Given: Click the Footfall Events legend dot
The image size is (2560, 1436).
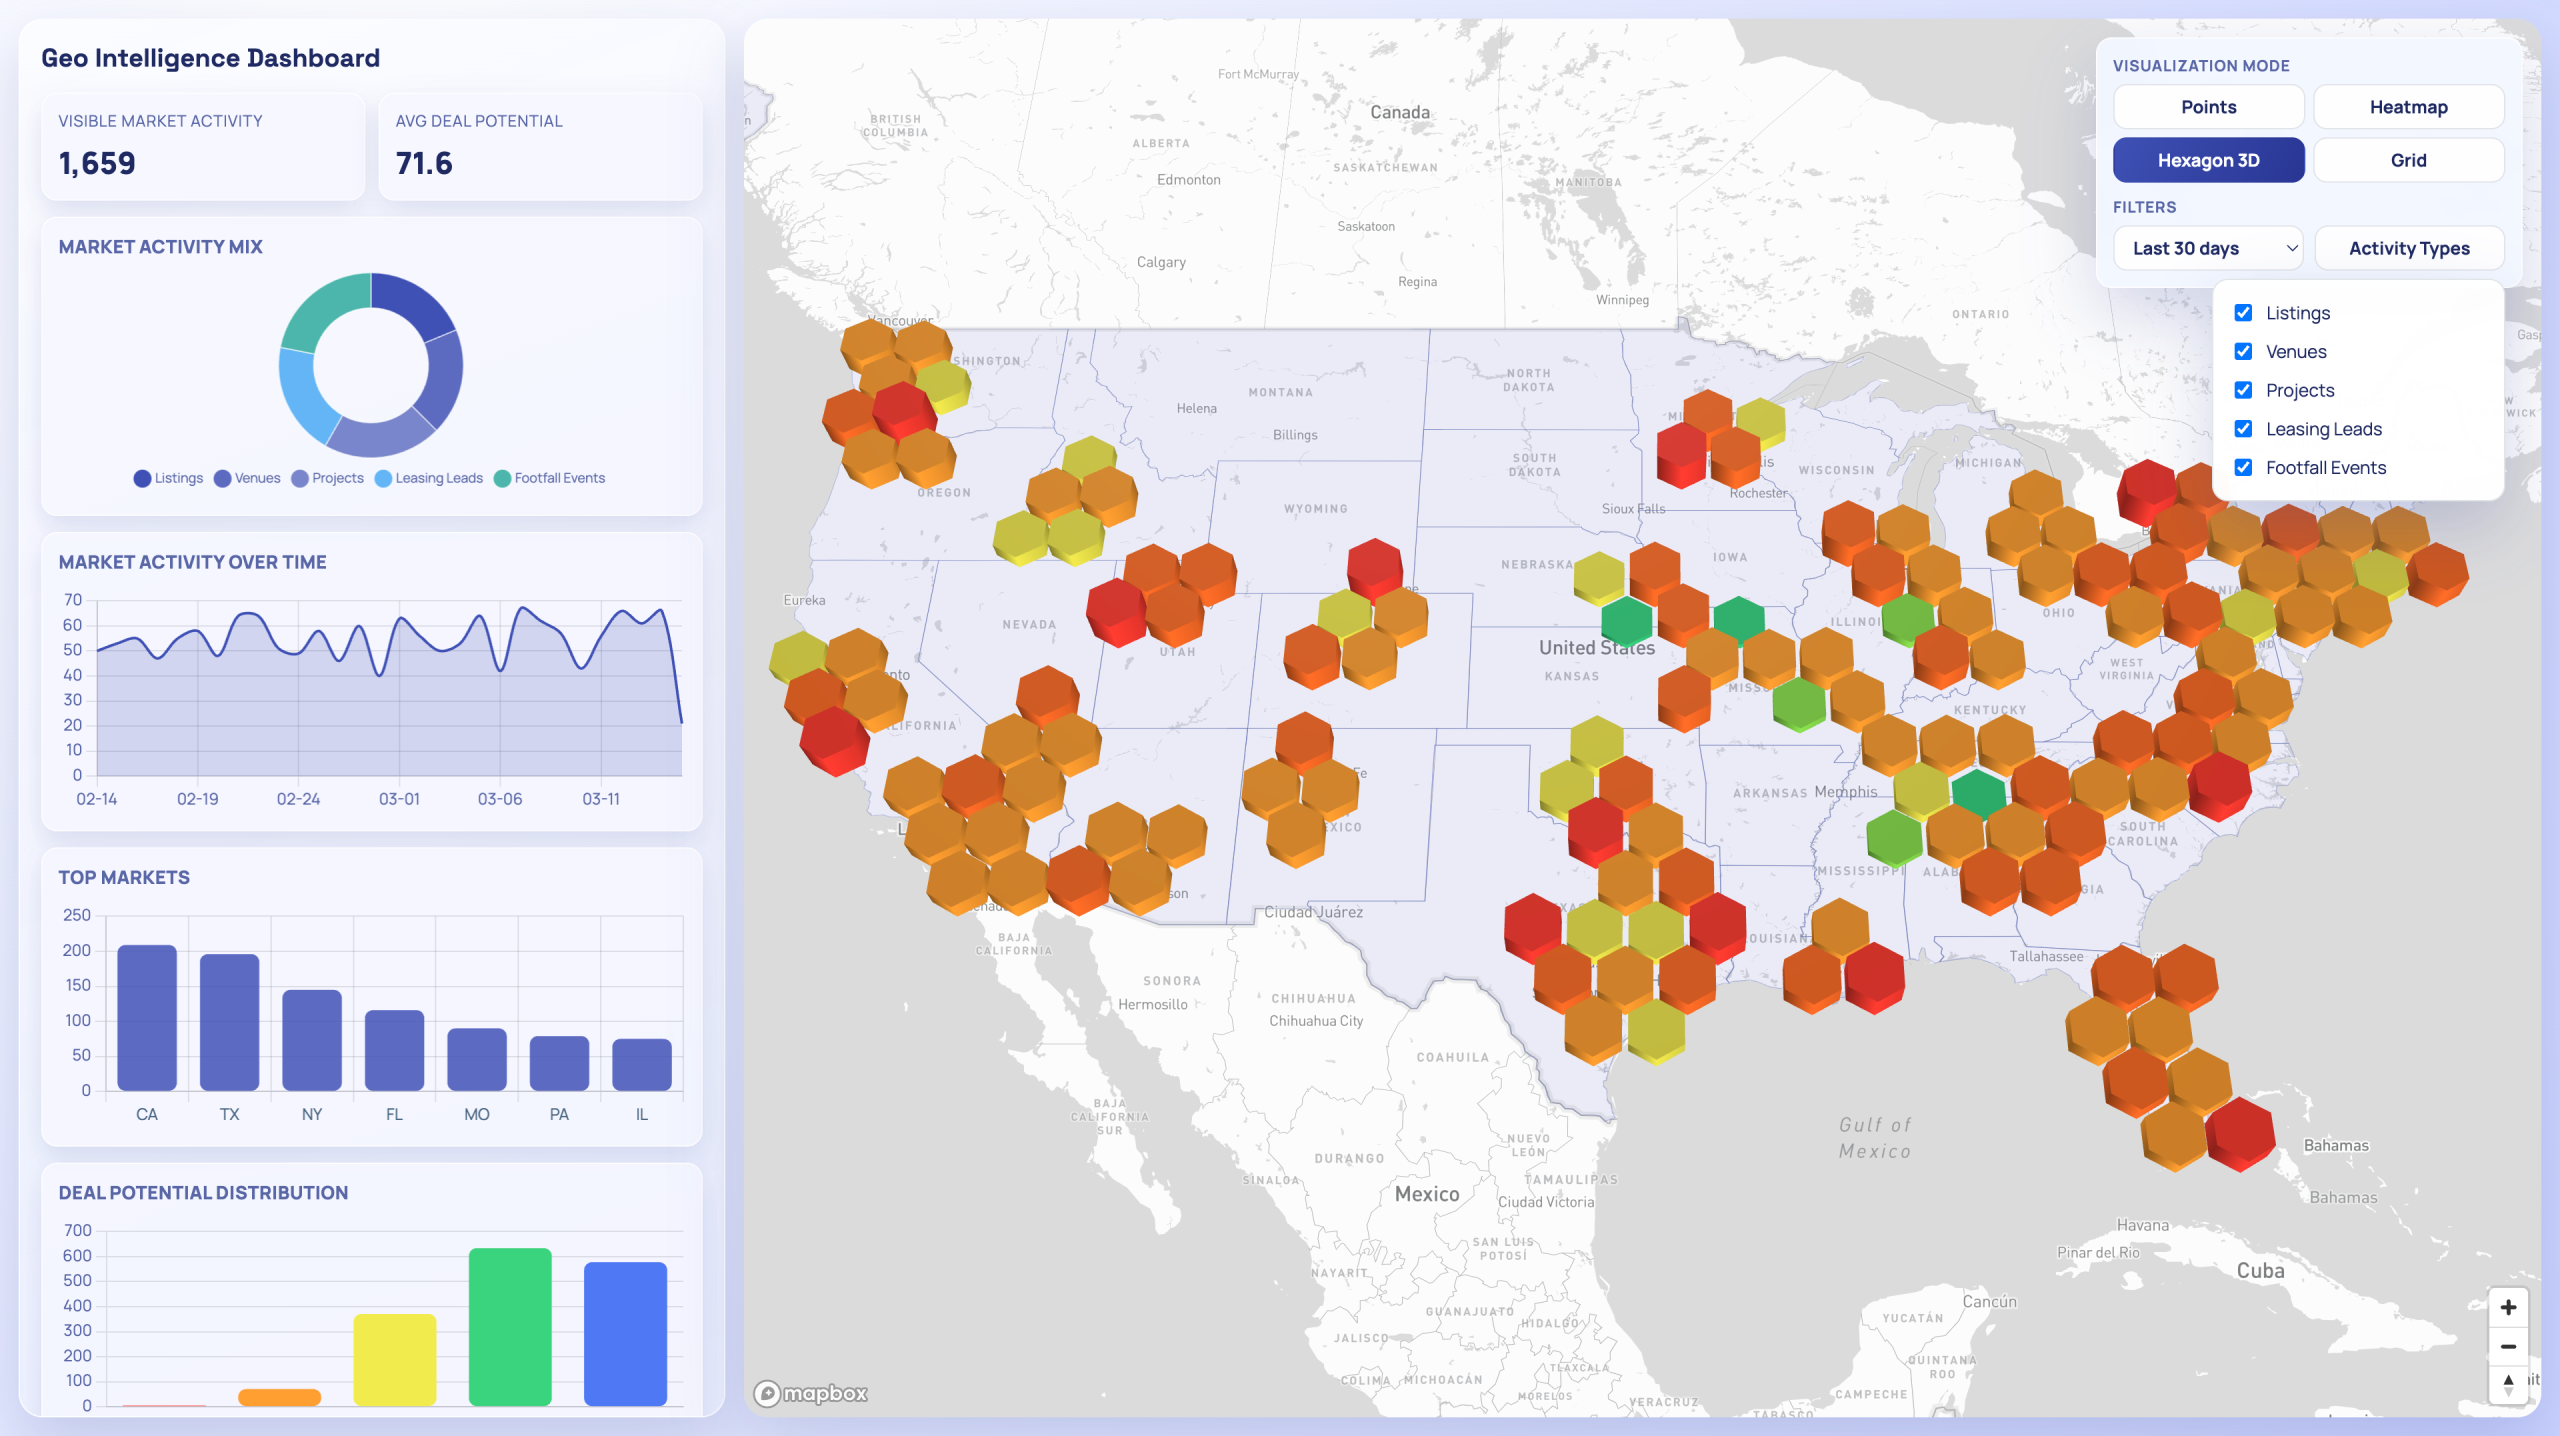Looking at the screenshot, I should (x=504, y=478).
